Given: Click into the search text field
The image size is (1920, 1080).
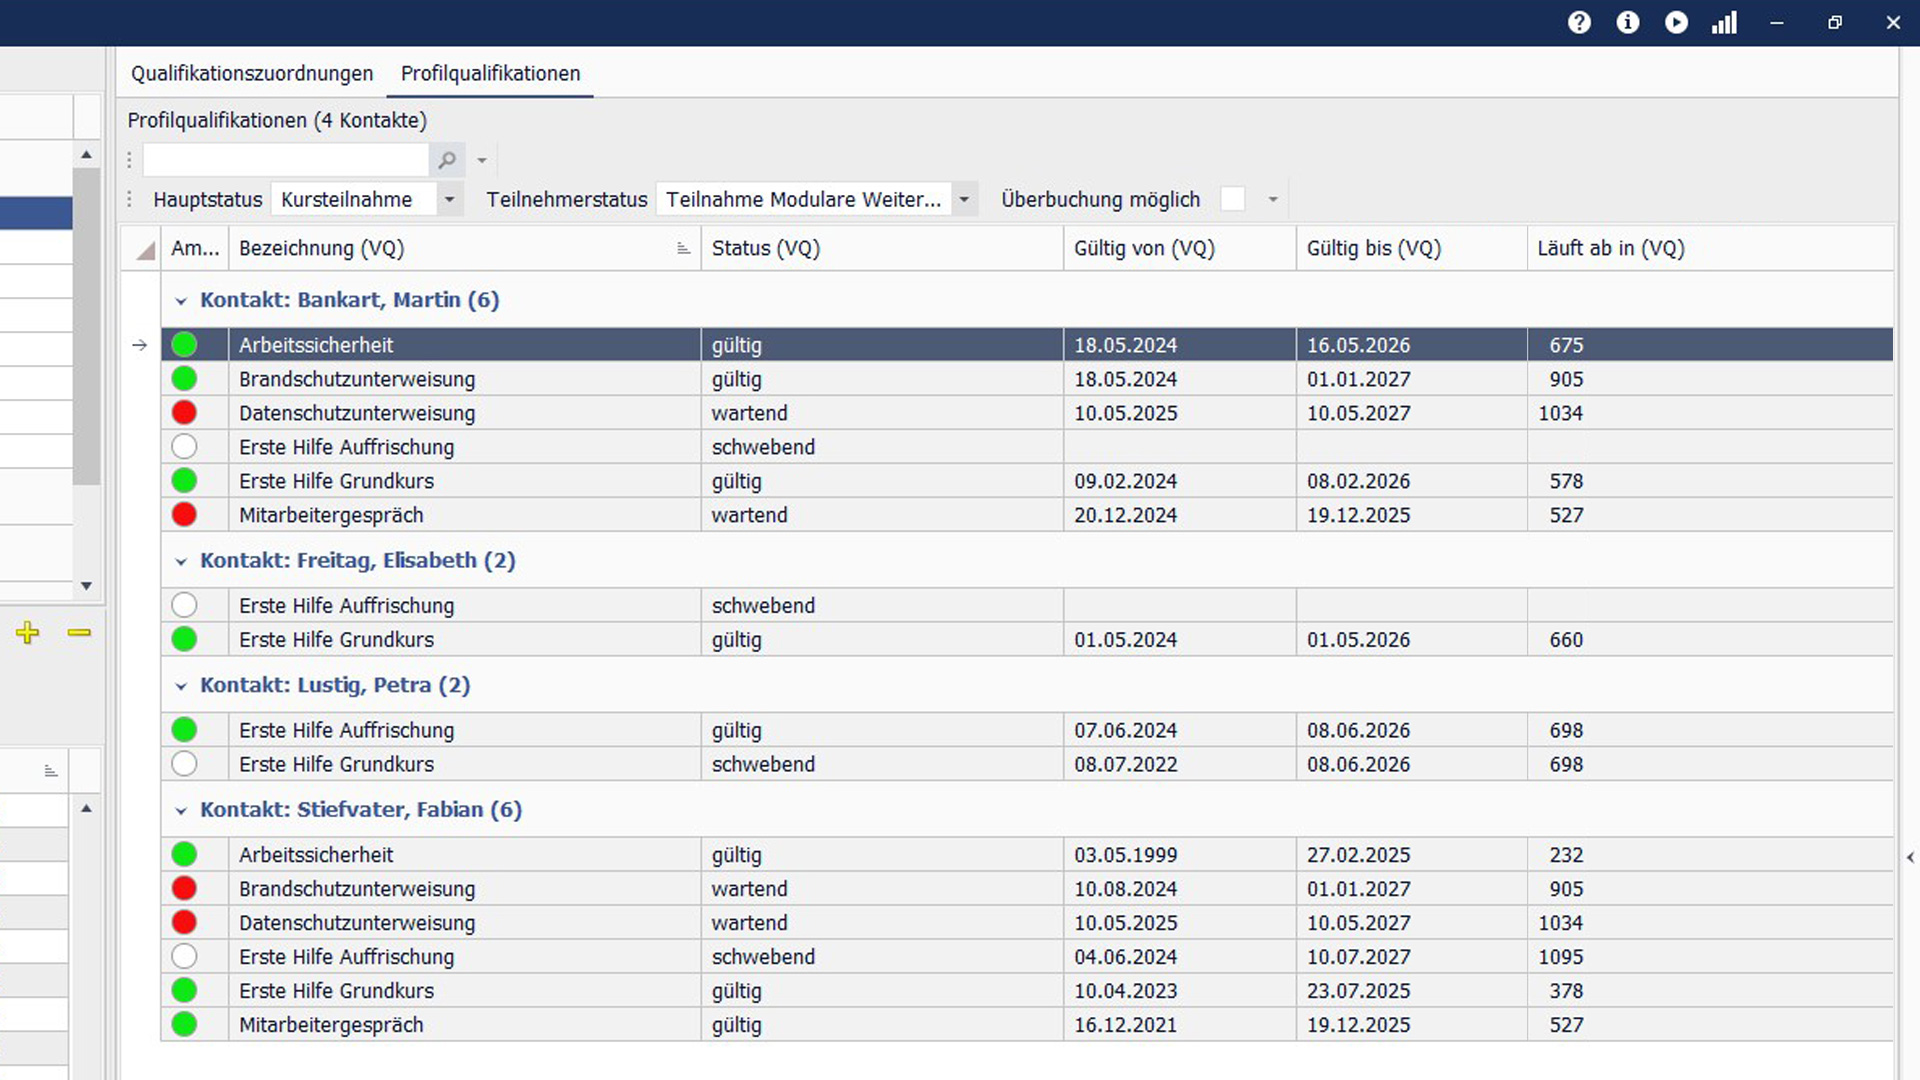Looking at the screenshot, I should (285, 160).
